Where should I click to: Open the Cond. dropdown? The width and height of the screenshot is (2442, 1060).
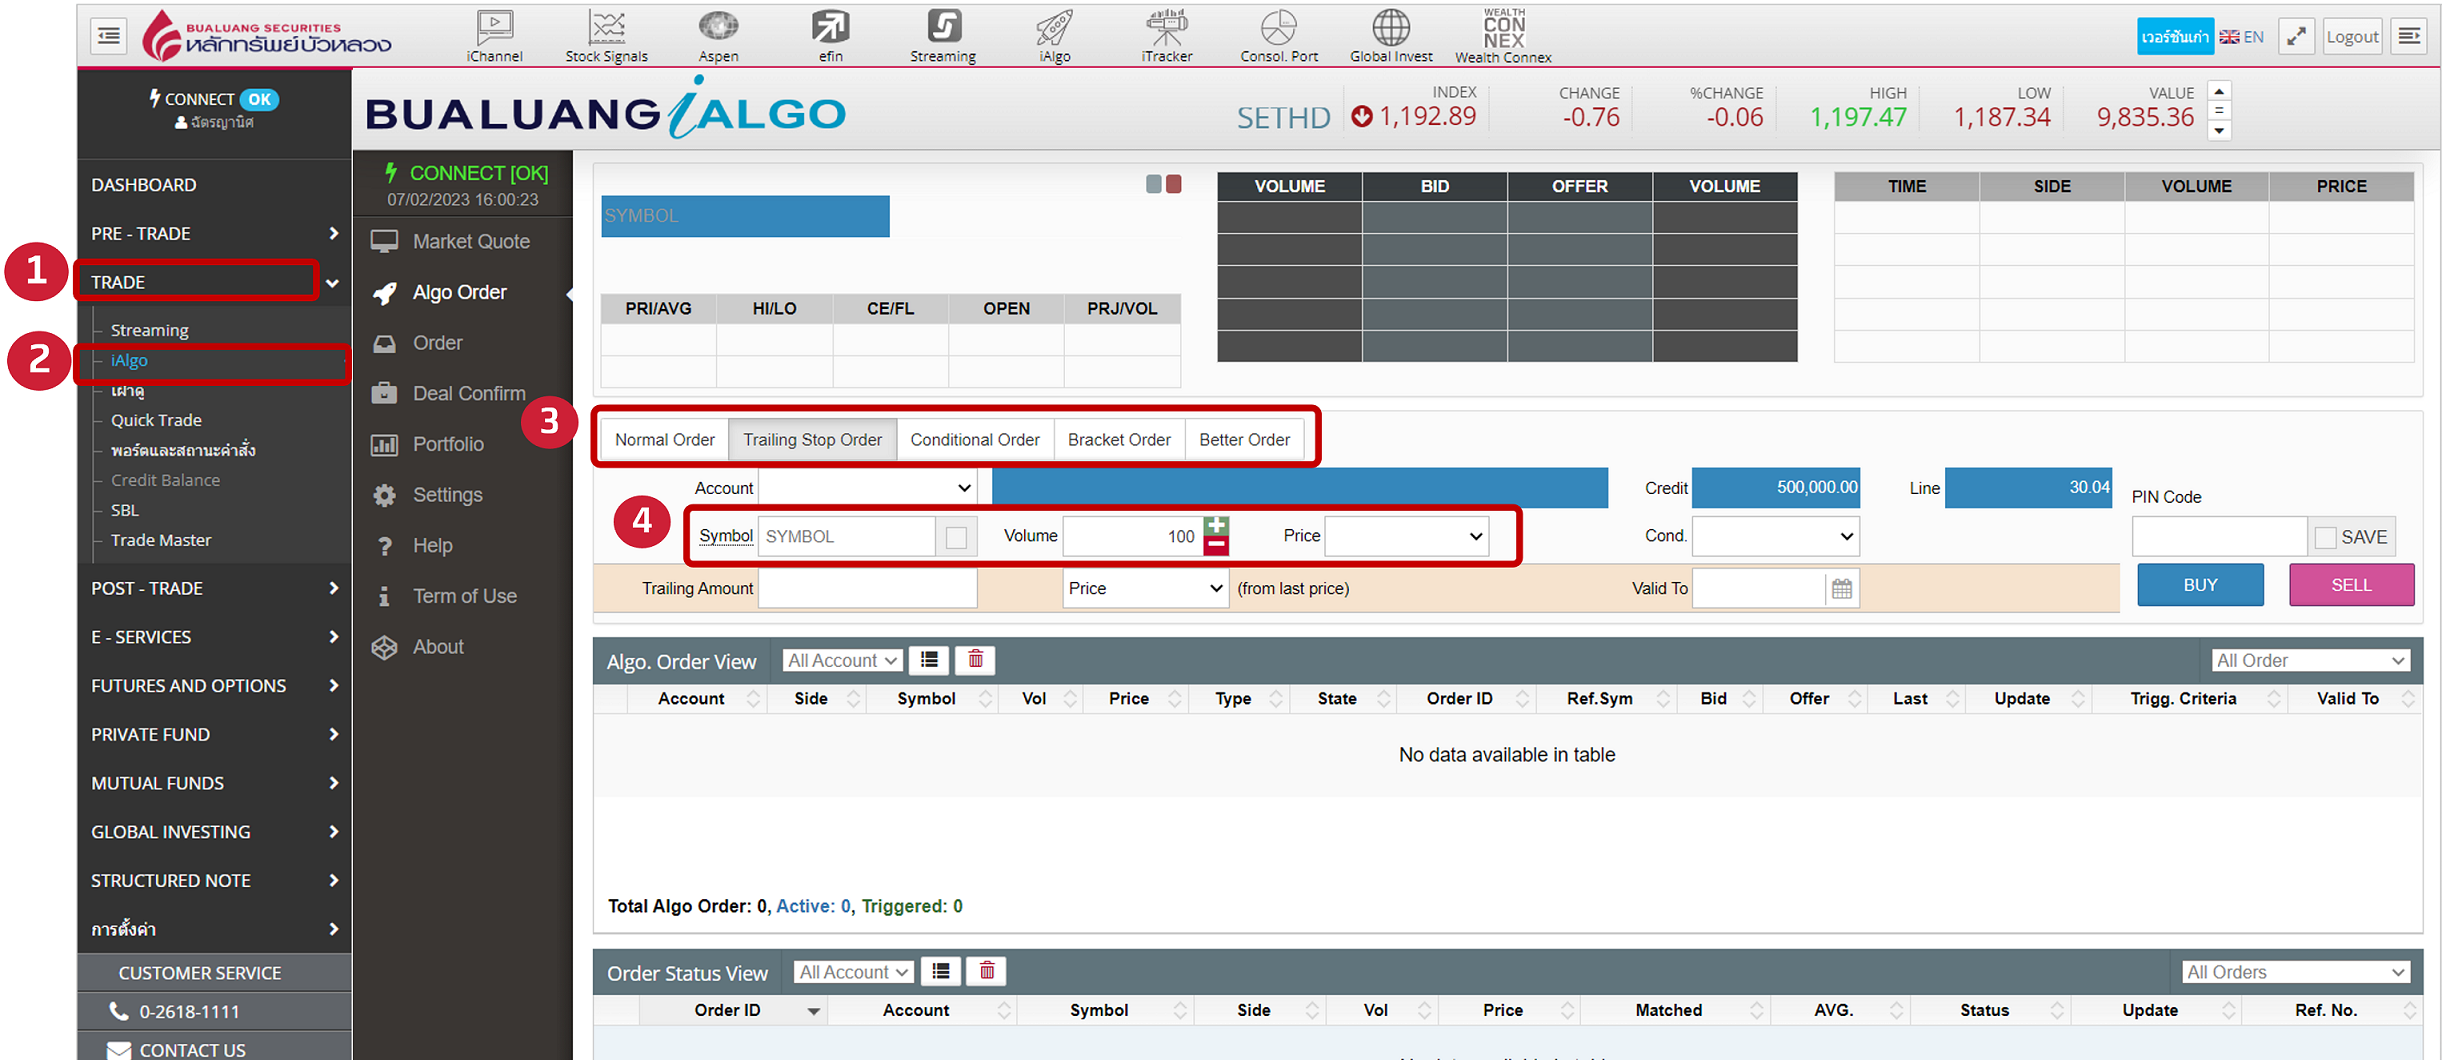pos(1775,537)
